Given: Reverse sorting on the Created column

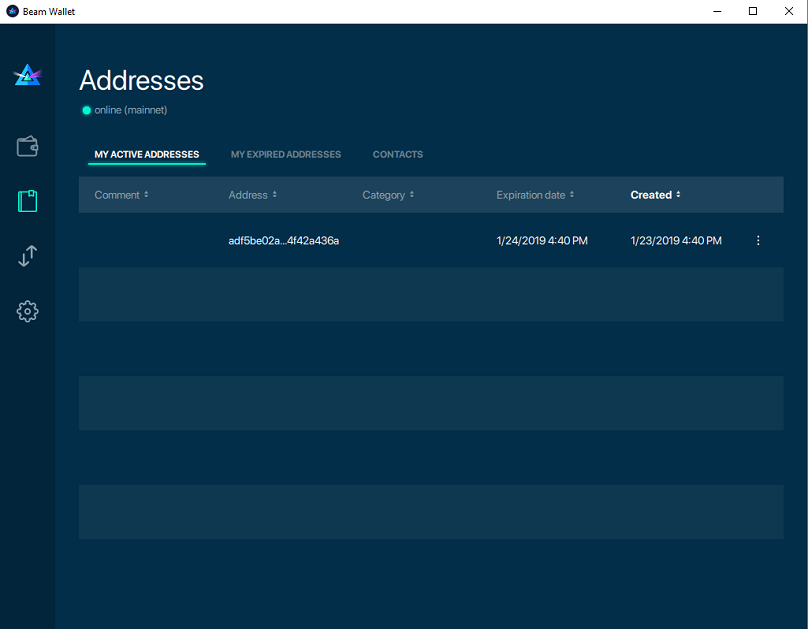Looking at the screenshot, I should coord(655,194).
